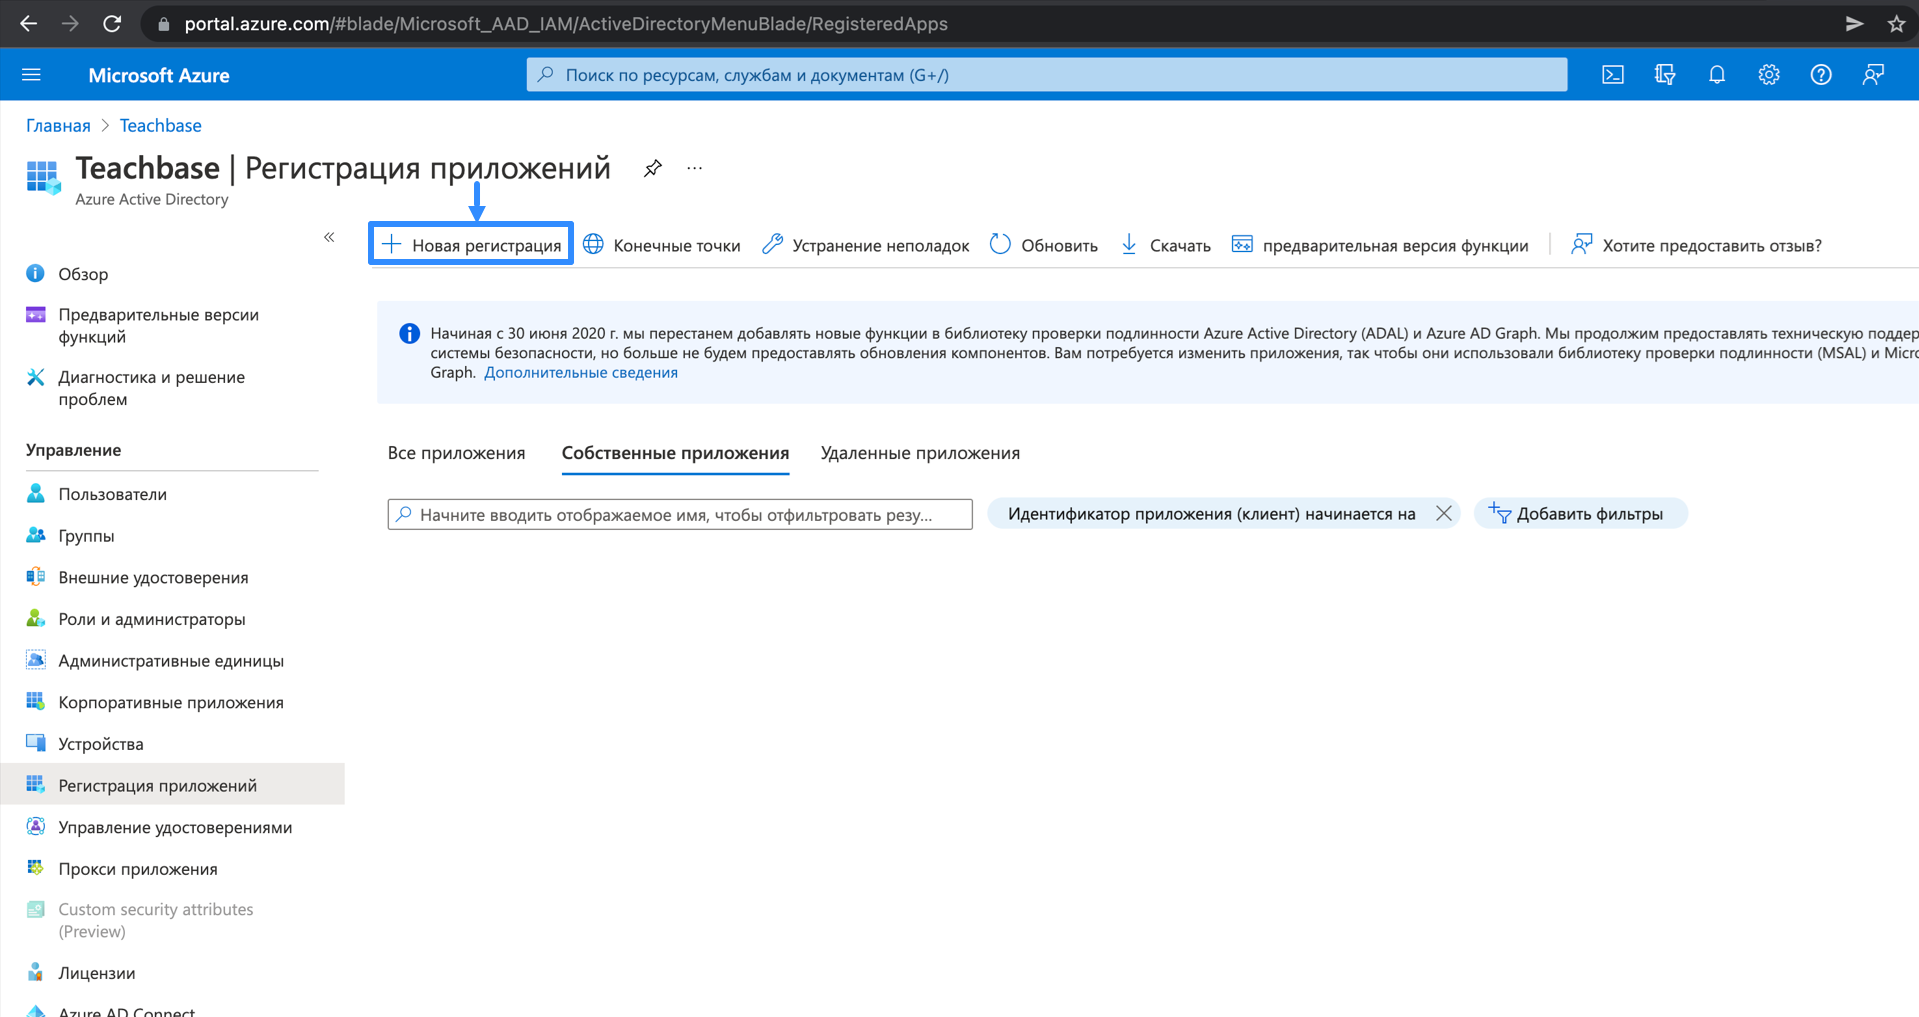Open Cloud Shell from top bar
1919x1017 pixels.
pos(1613,75)
